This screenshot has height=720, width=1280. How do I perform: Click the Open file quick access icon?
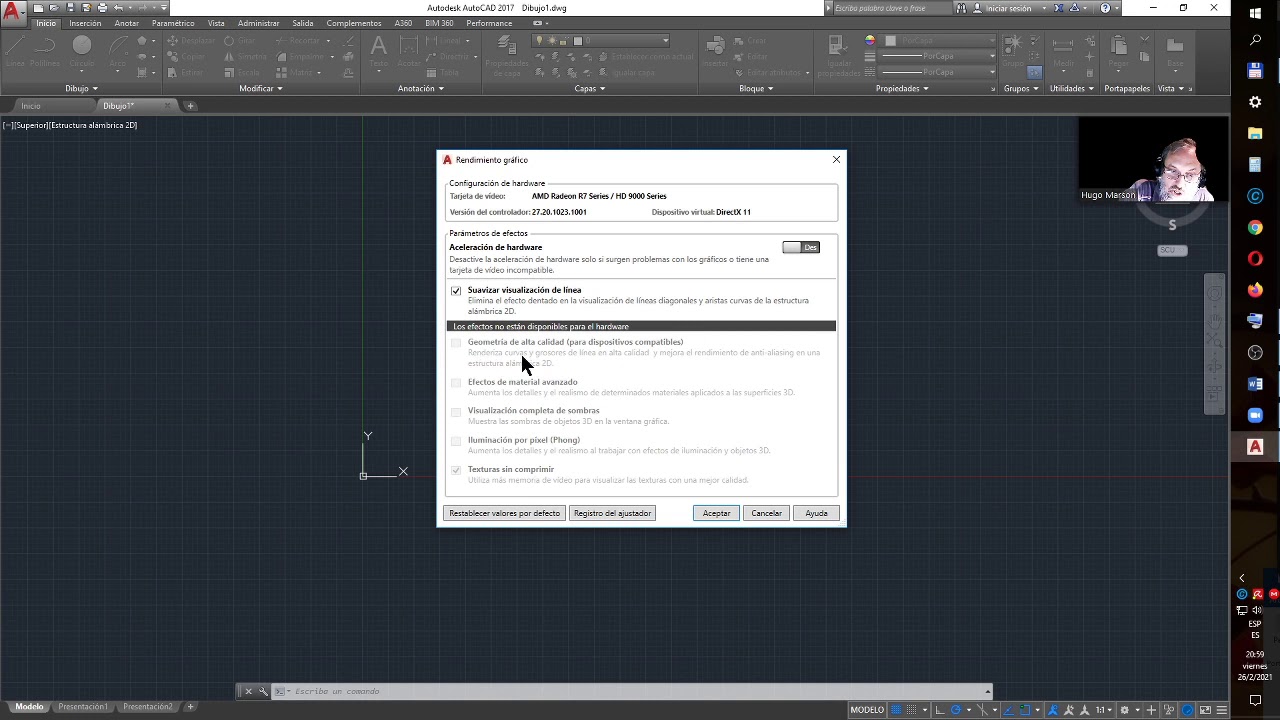point(54,8)
